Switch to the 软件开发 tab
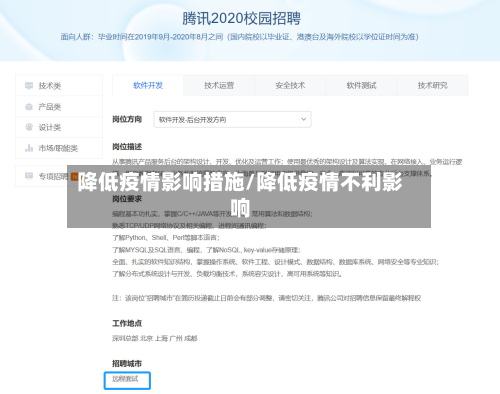The height and width of the screenshot is (394, 500). pyautogui.click(x=148, y=85)
